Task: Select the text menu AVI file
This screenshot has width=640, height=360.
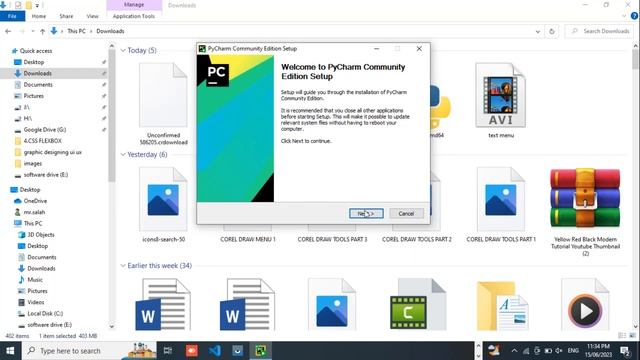Action: click(501, 100)
